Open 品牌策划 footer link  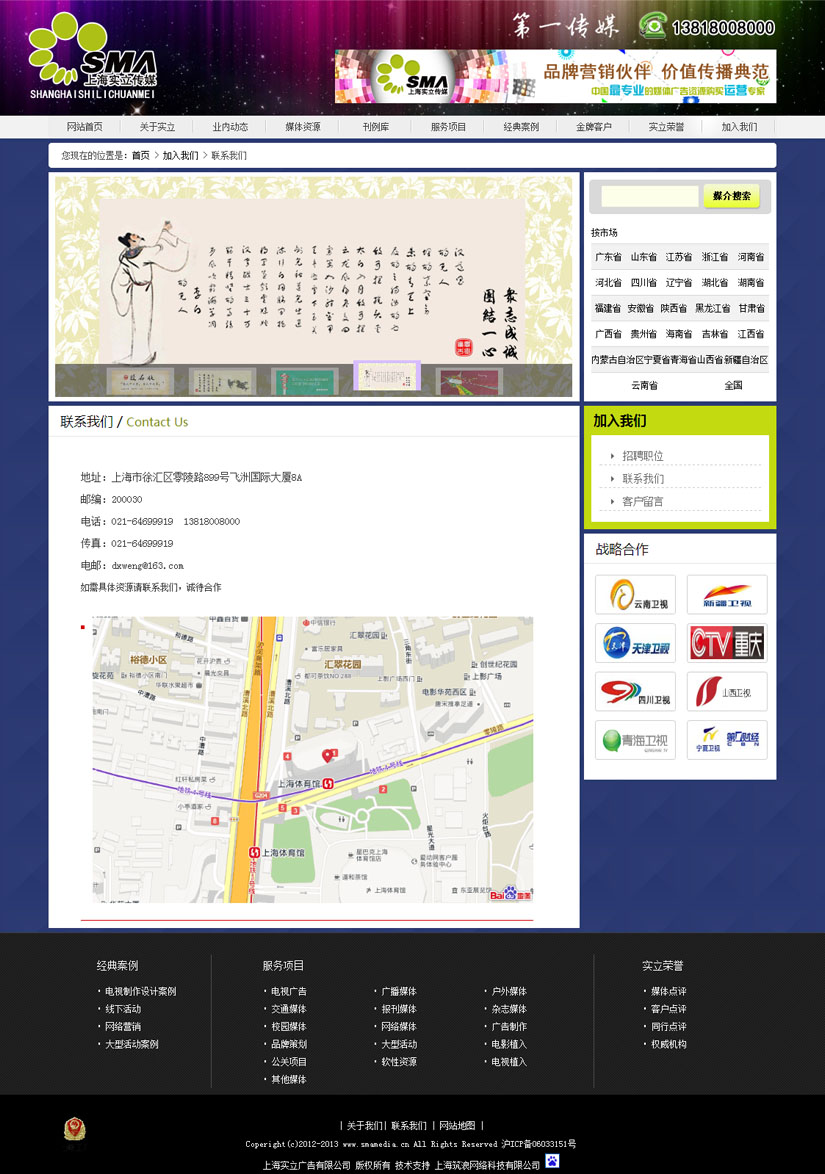(x=289, y=1044)
